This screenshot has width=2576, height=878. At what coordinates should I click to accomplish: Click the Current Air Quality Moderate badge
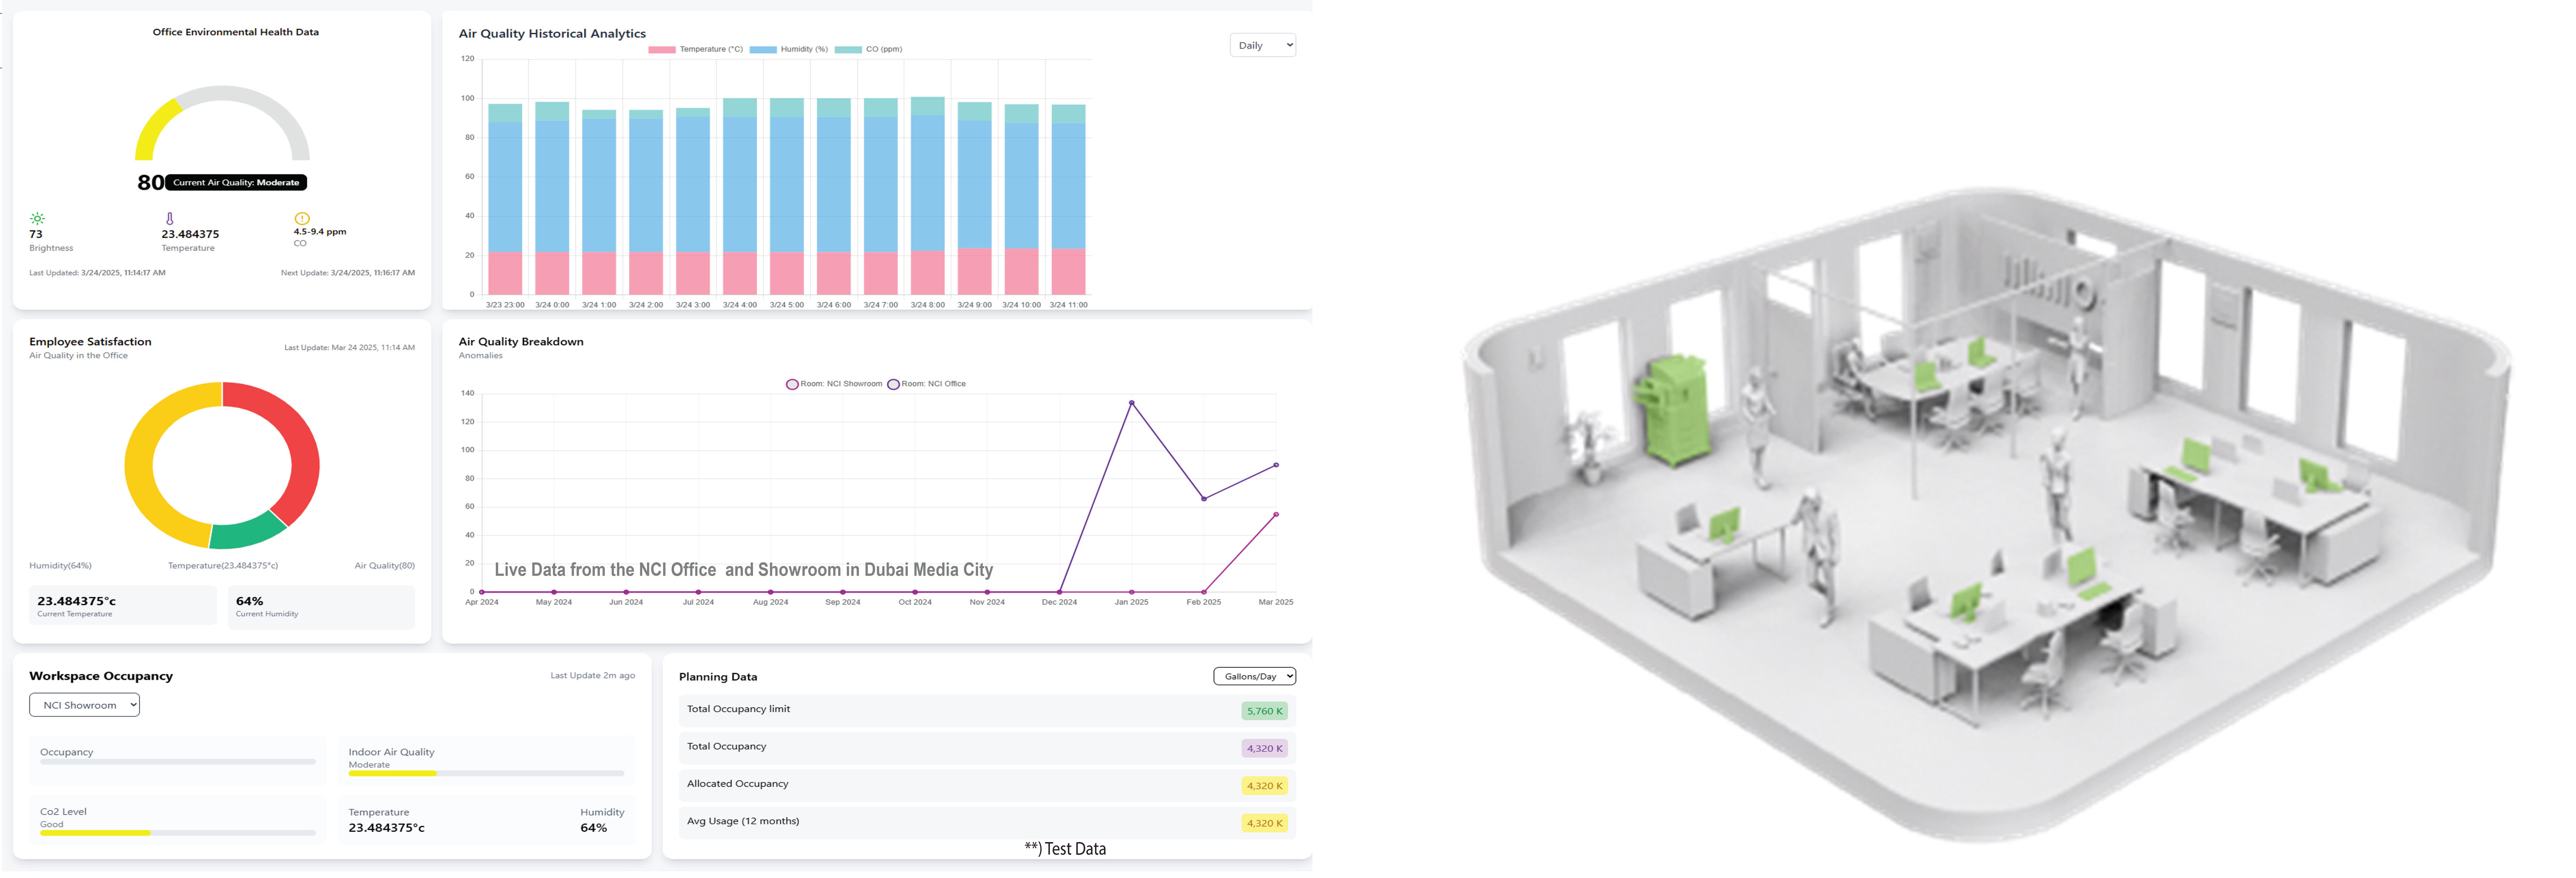click(x=236, y=183)
